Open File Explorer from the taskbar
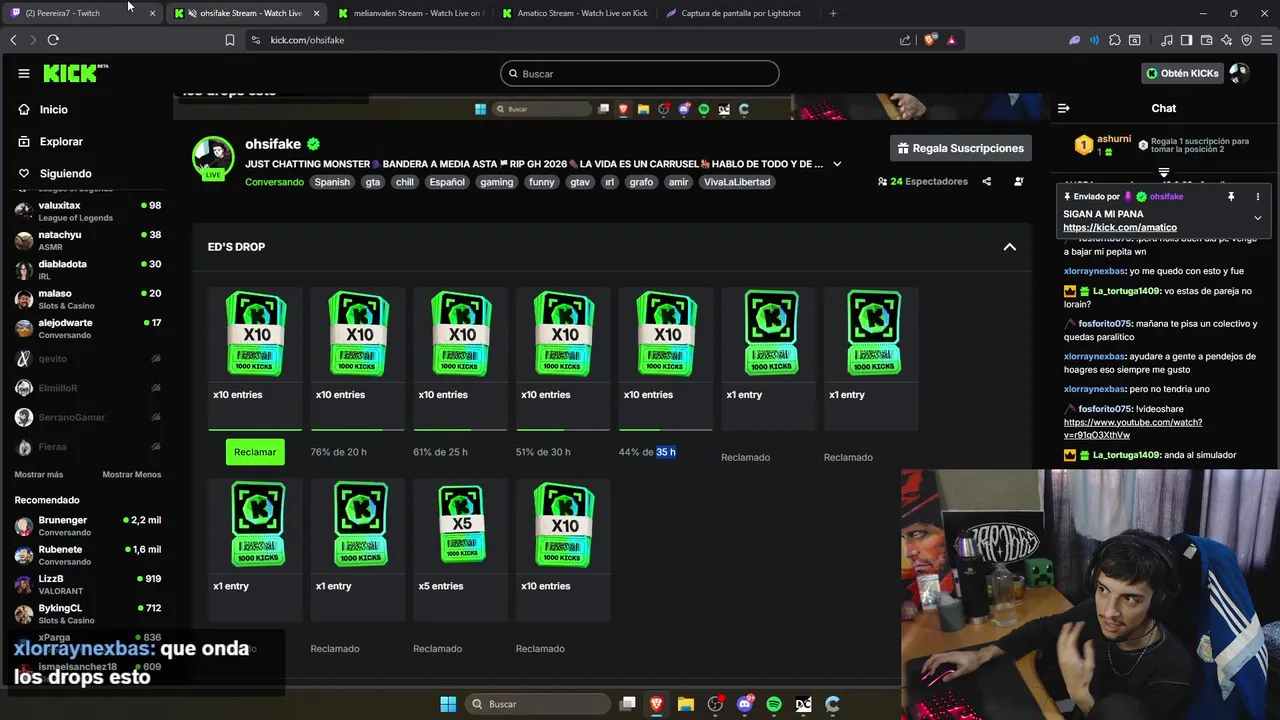 point(686,704)
